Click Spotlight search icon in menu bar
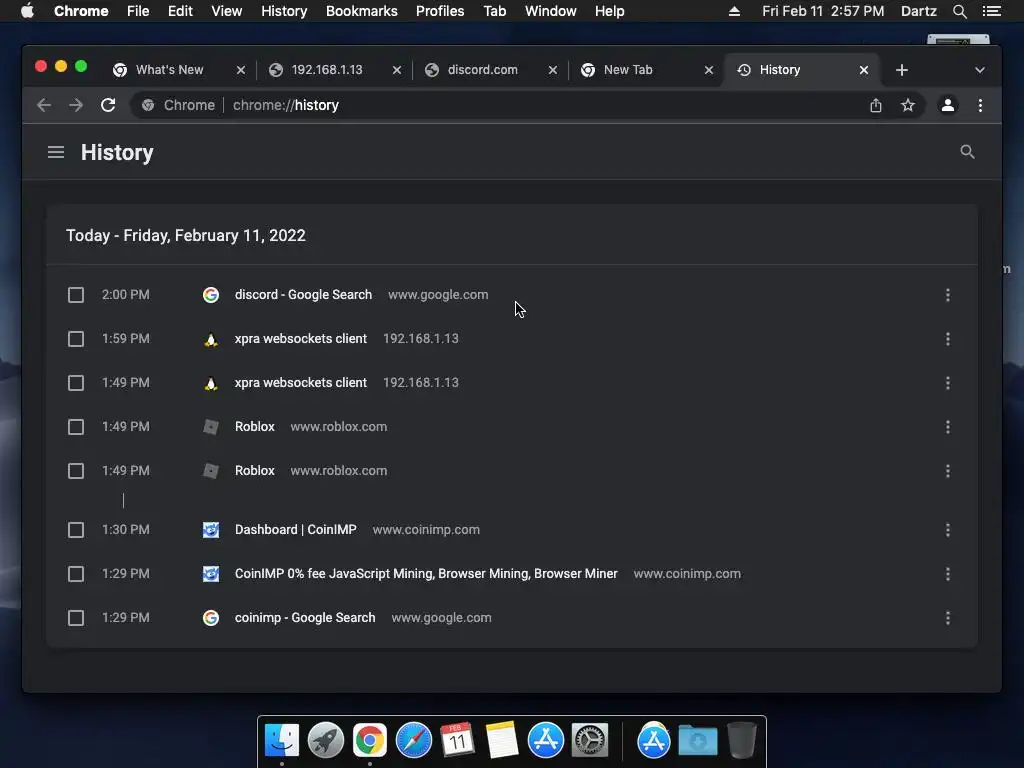This screenshot has height=768, width=1024. pos(959,11)
